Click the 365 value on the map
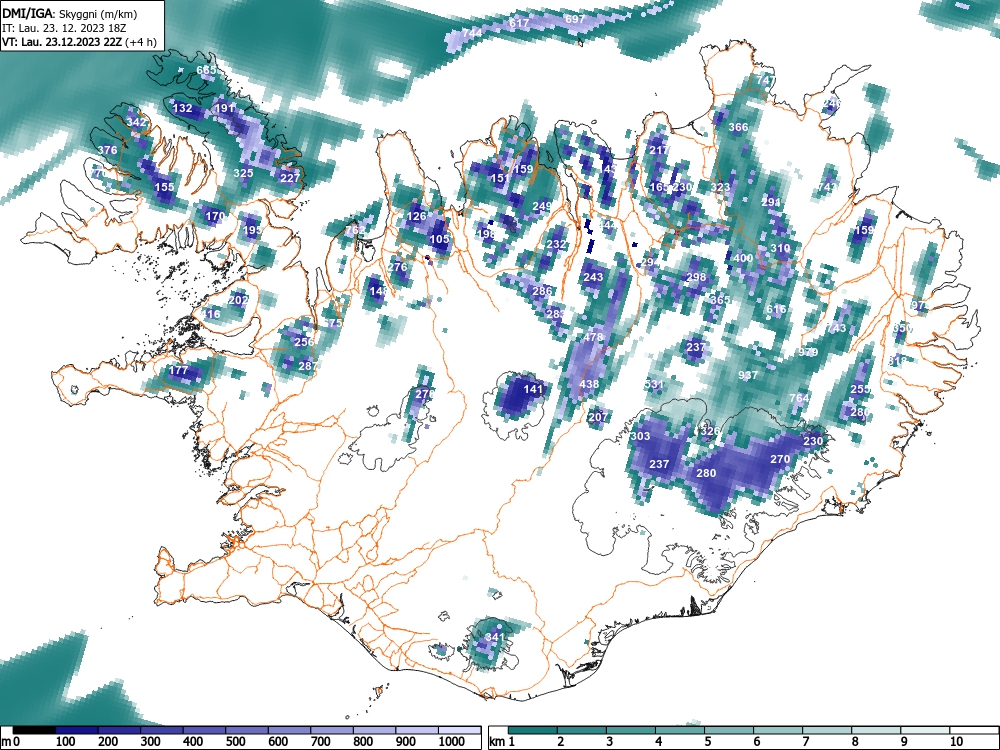Viewport: 1000px width, 750px height. tap(720, 300)
